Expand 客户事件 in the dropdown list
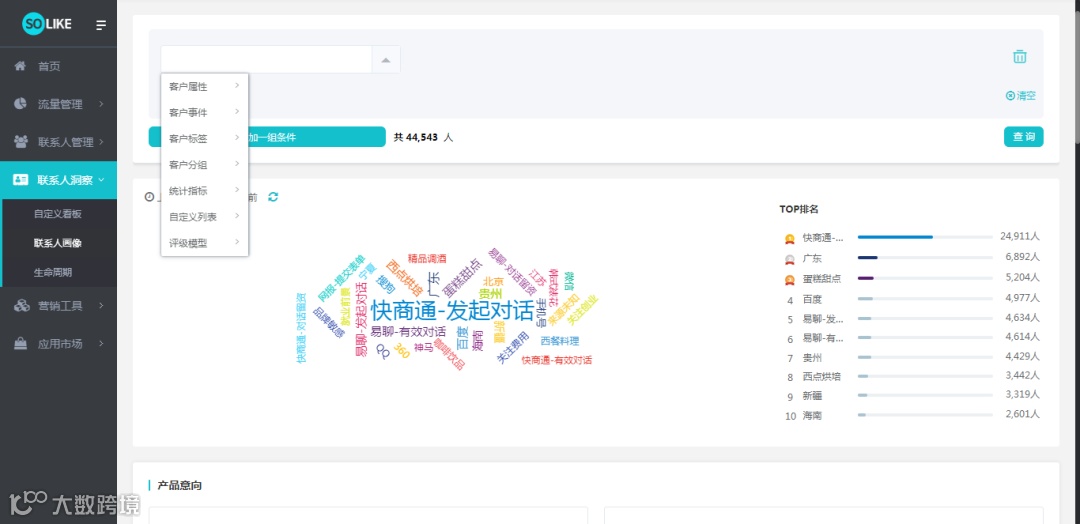The height and width of the screenshot is (524, 1080). [205, 112]
